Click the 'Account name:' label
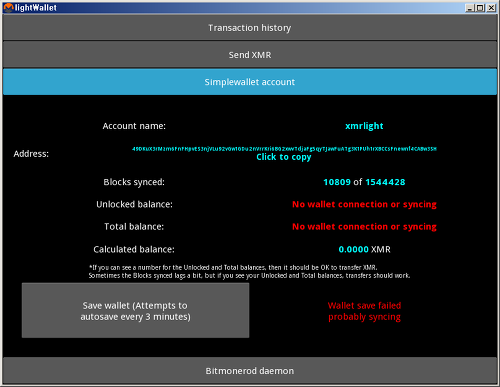 click(134, 126)
